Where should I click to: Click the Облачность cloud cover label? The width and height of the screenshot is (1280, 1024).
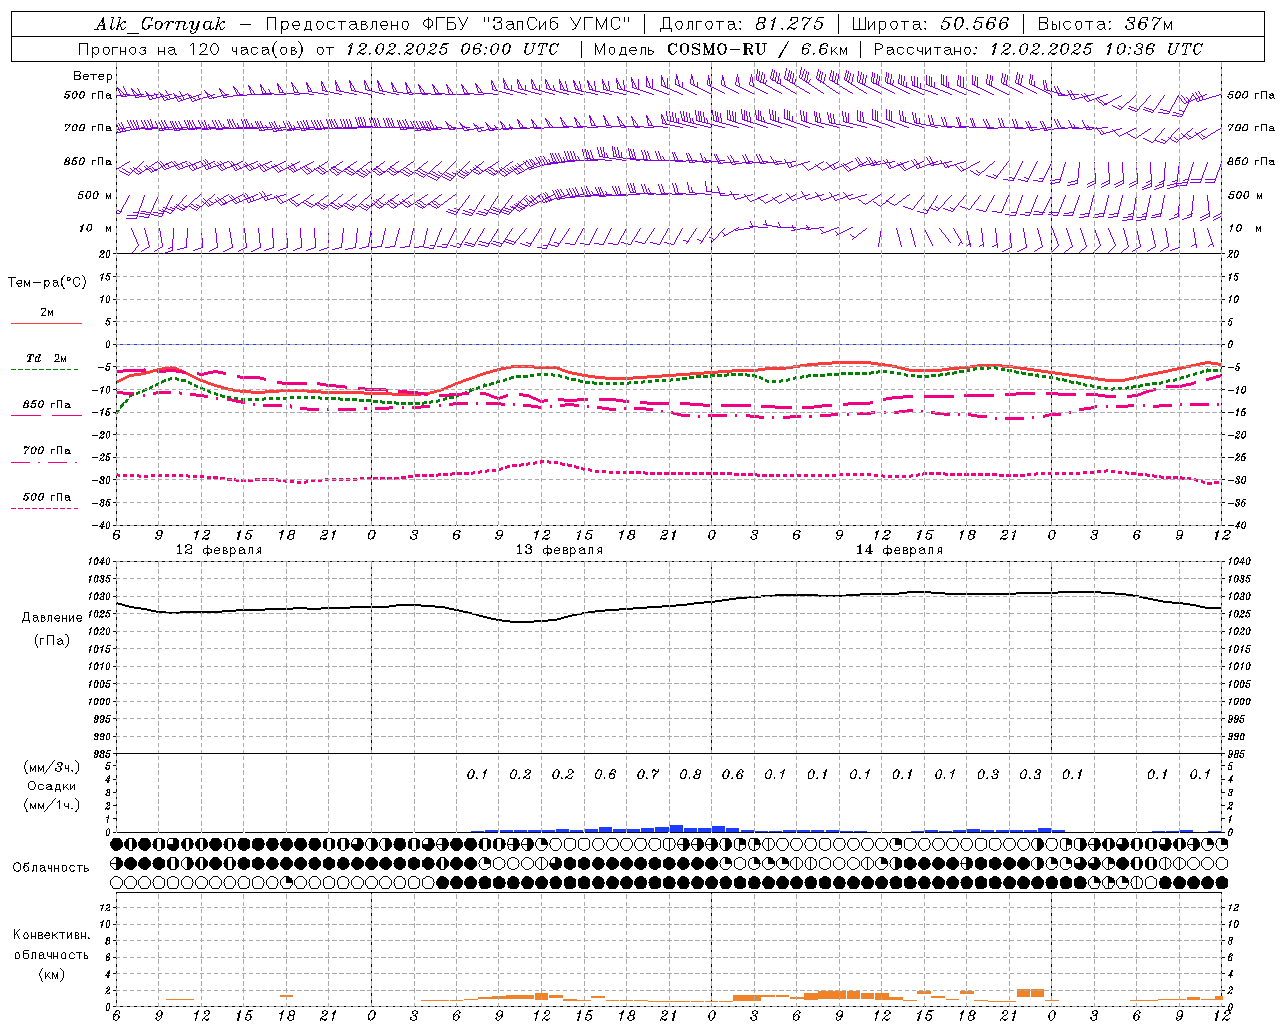(x=51, y=867)
